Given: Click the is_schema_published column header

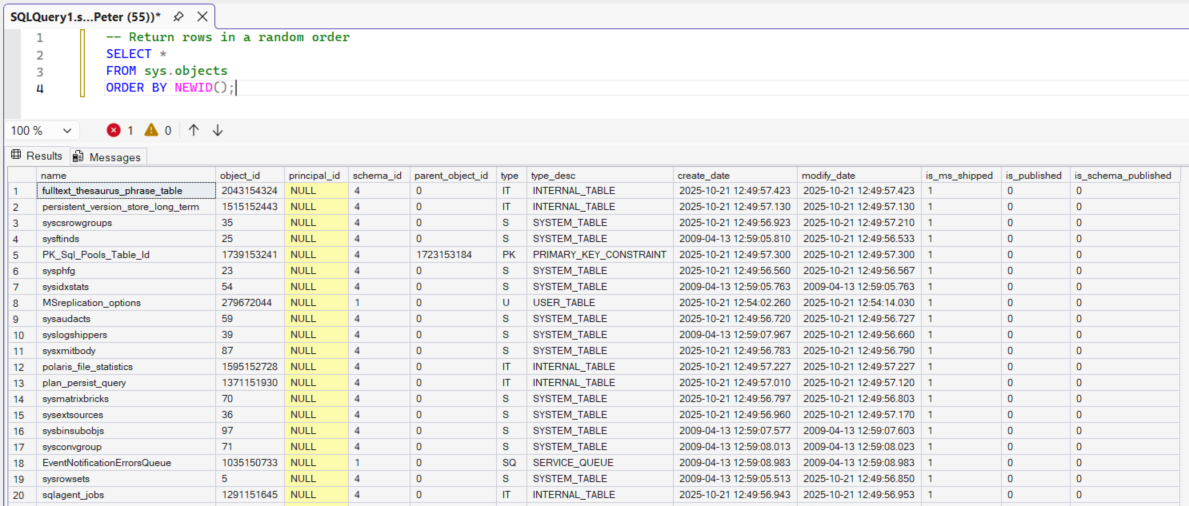Looking at the screenshot, I should 1123,175.
